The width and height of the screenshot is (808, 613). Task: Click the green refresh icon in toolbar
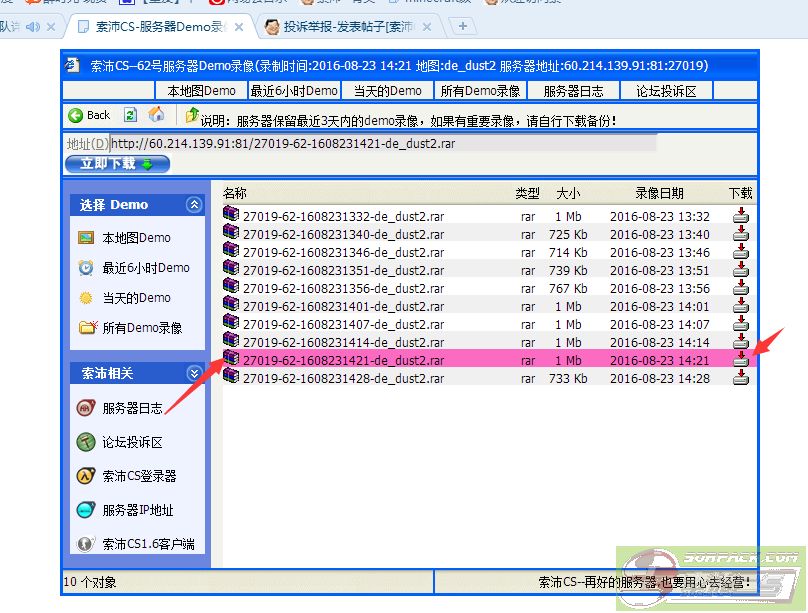(x=130, y=115)
